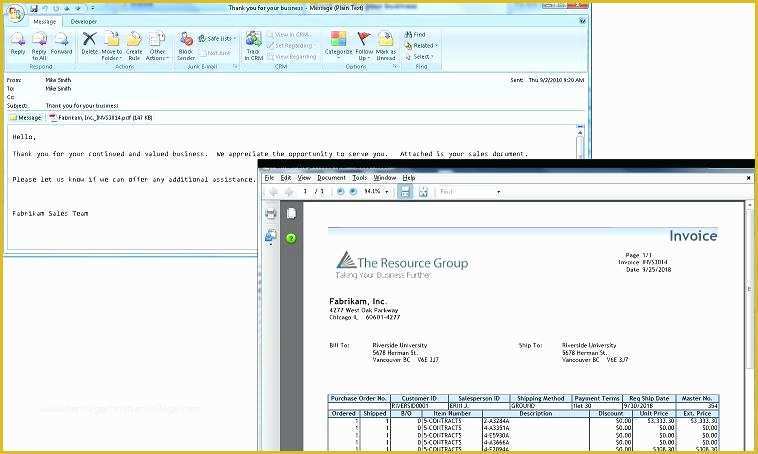Click Undo in the quick access toolbar
Screen dimensions: 758x454
pos(45,8)
